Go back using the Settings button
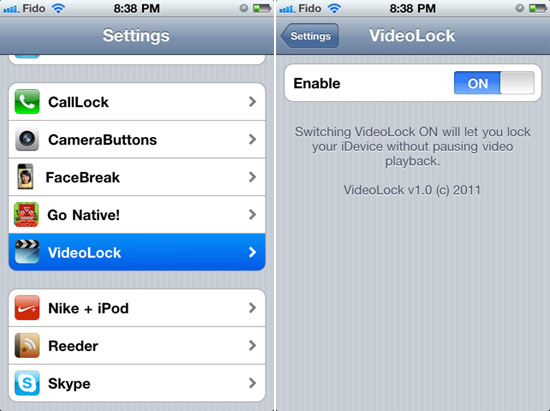The height and width of the screenshot is (411, 550). pos(310,36)
